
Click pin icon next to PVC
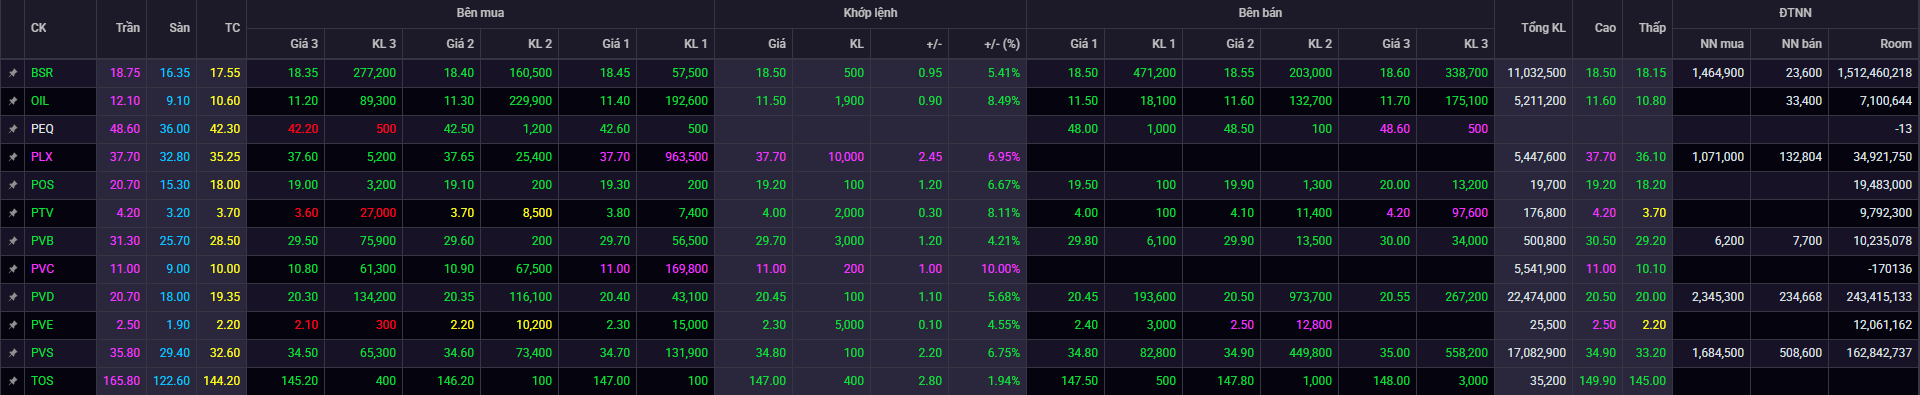click(13, 269)
